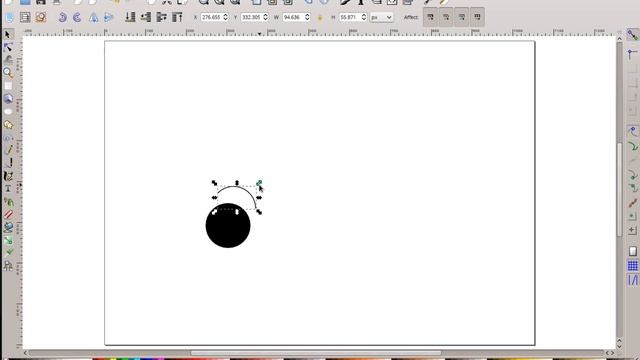
Task: Toggle second Affect button (scale rounded corners)
Action: pos(446,17)
